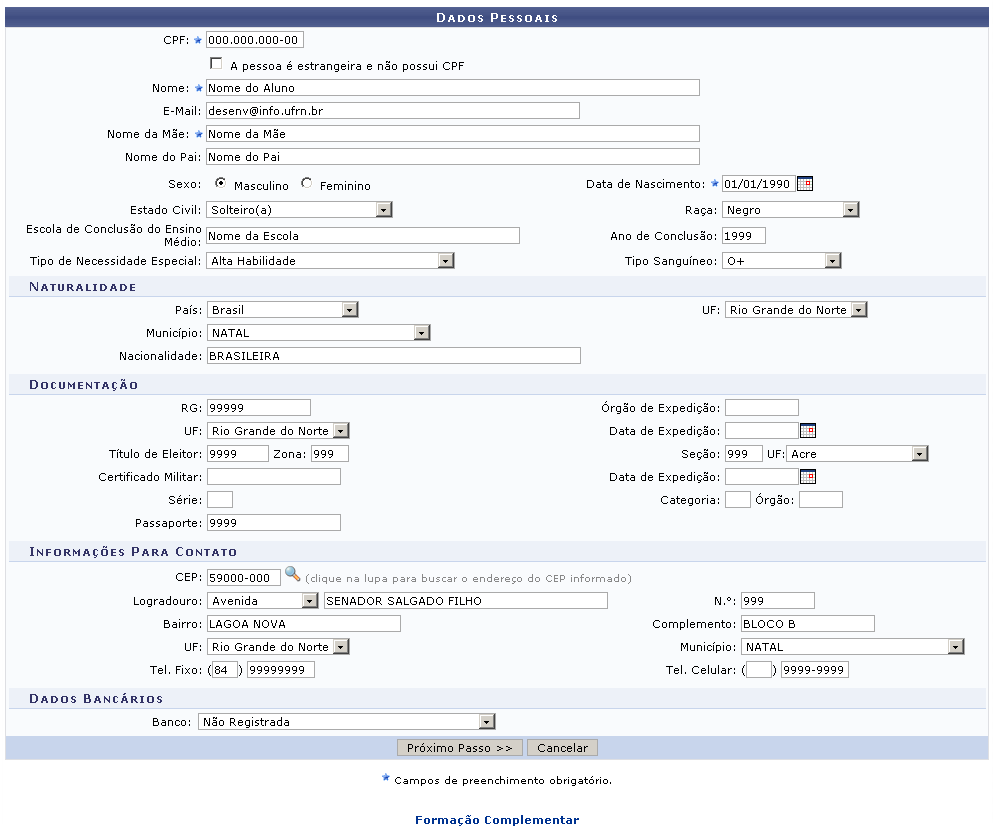994x831 pixels.
Task: Open calendar for RG Data de Expedição
Action: [x=808, y=431]
